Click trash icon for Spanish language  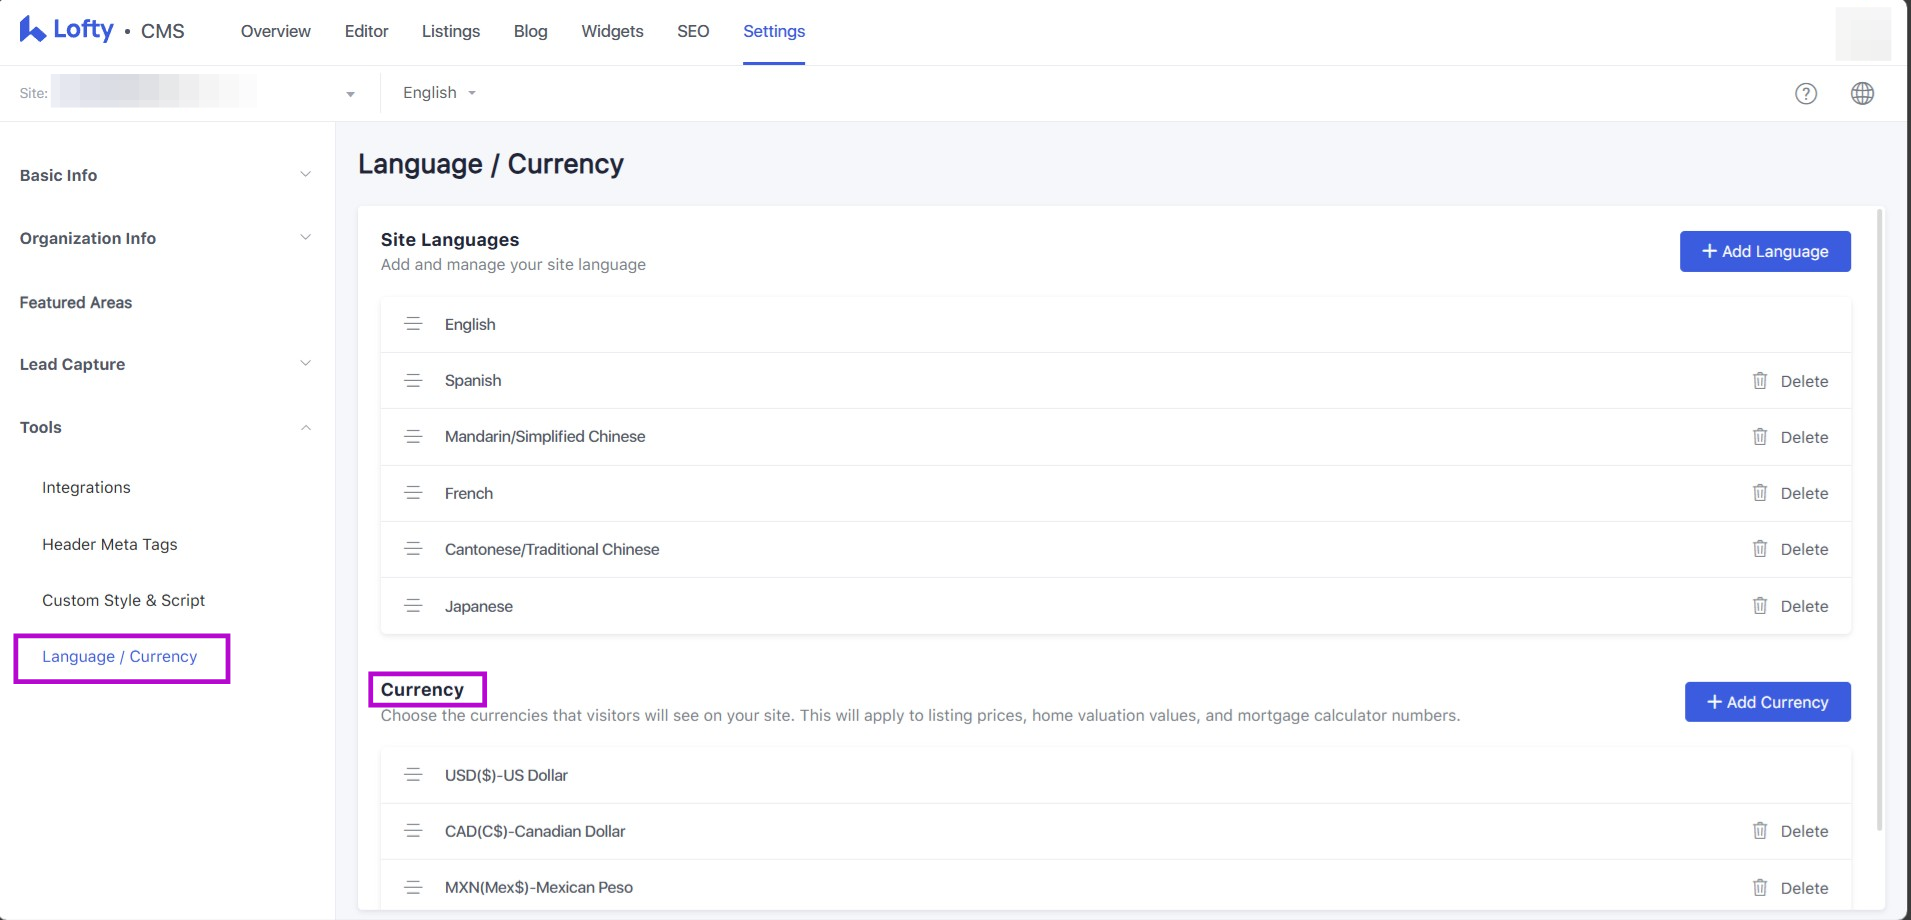coord(1759,381)
